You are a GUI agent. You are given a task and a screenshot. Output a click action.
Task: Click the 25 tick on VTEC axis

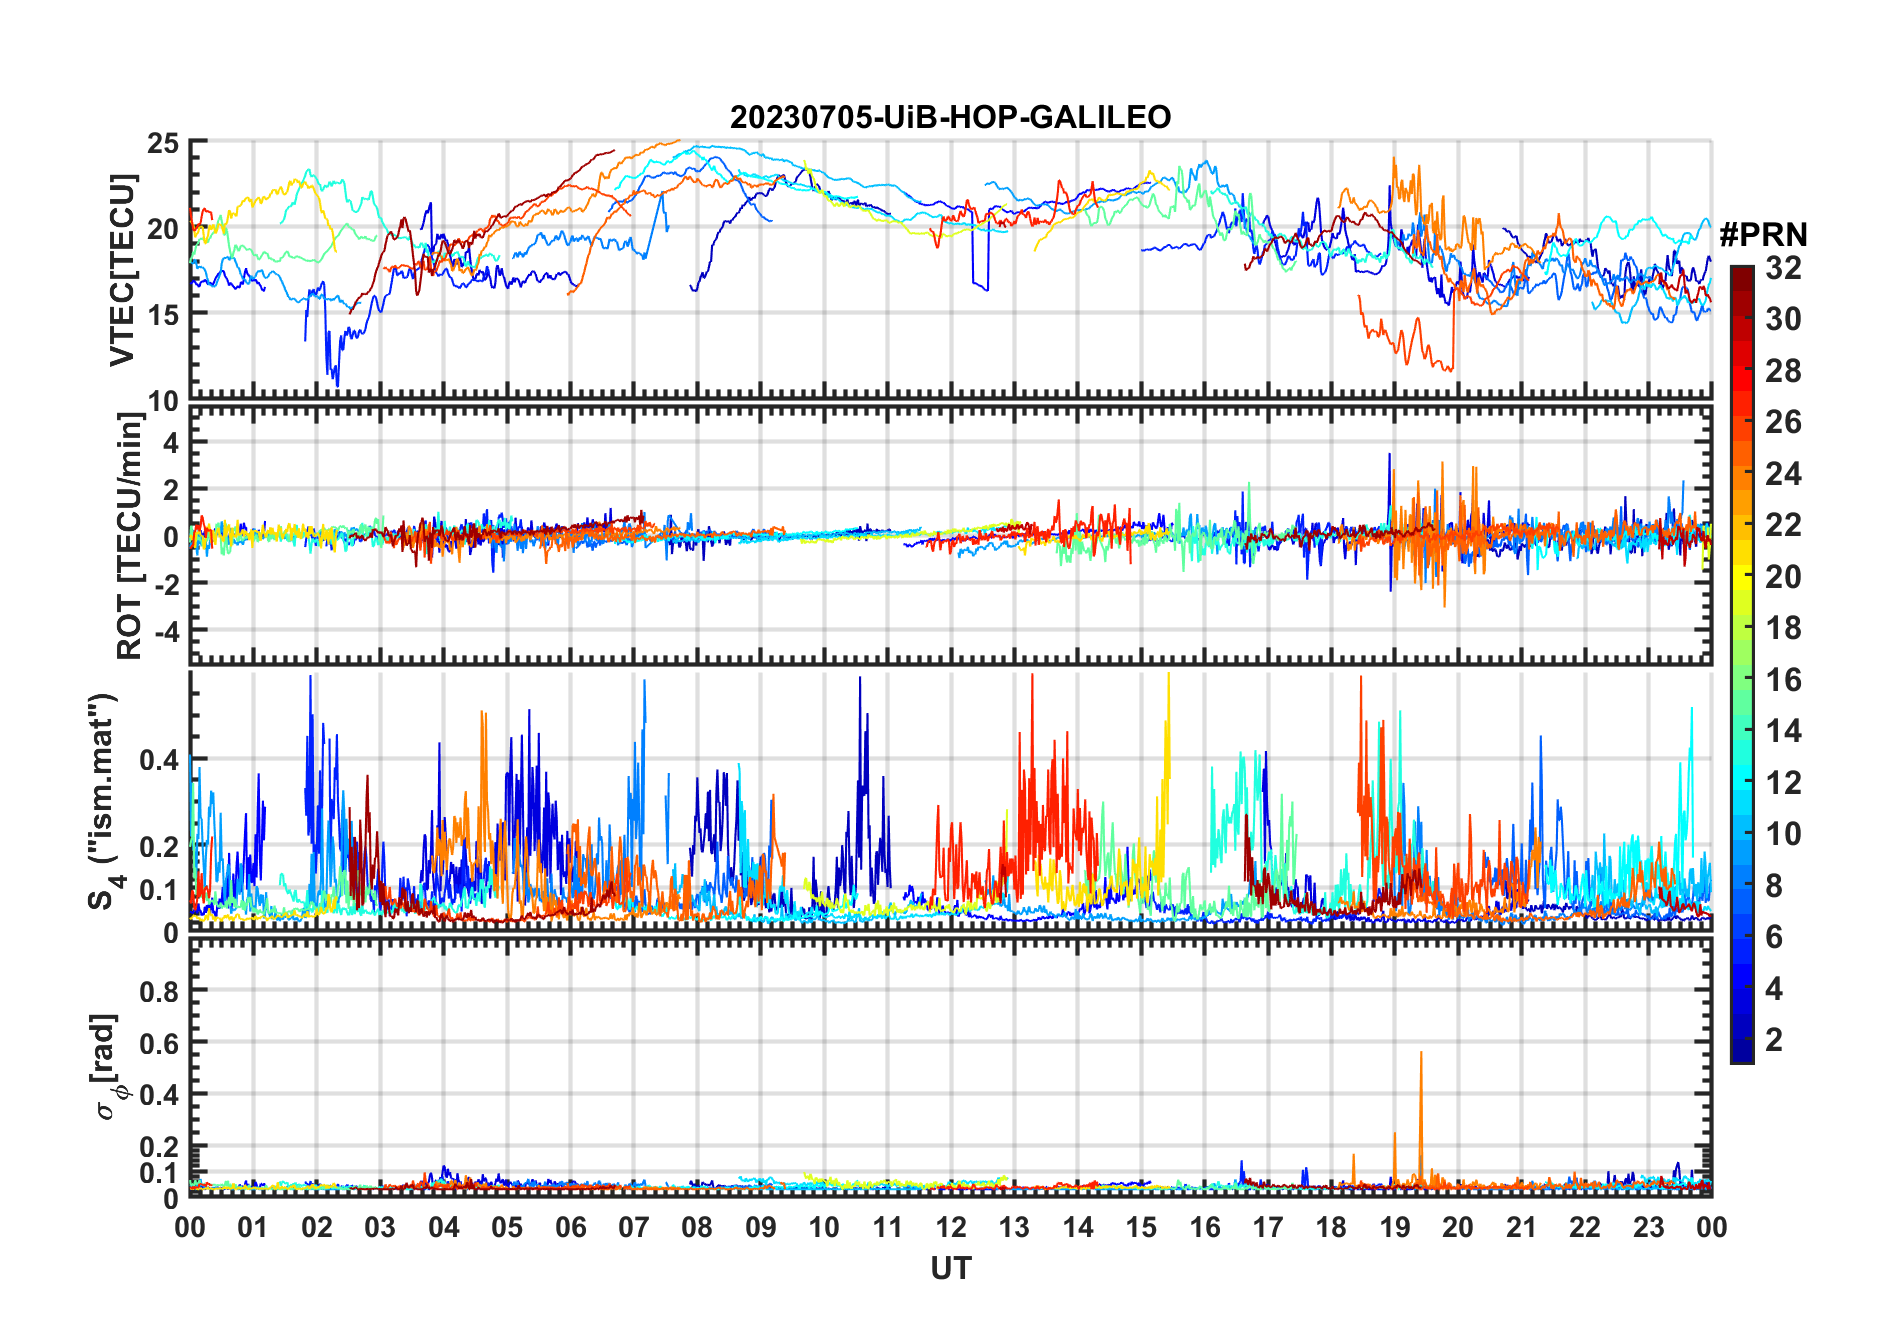tap(163, 143)
